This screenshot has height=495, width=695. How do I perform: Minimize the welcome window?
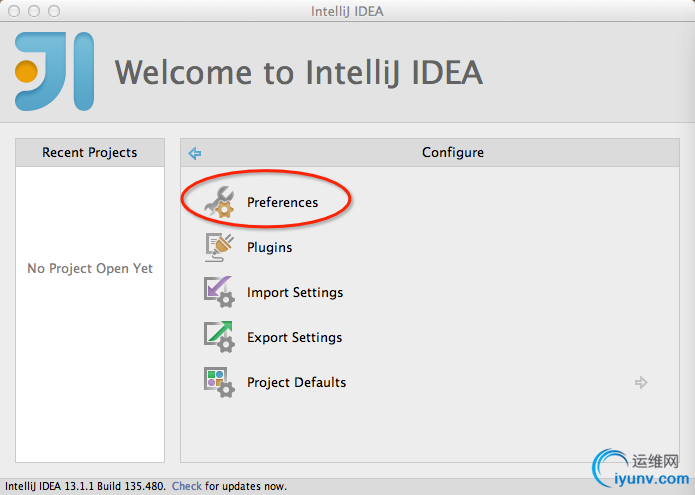coord(33,11)
